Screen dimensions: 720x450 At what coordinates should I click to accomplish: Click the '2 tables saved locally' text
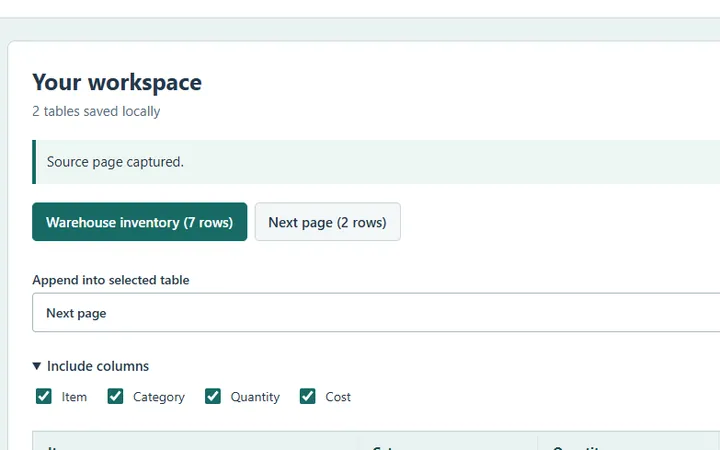coord(96,111)
